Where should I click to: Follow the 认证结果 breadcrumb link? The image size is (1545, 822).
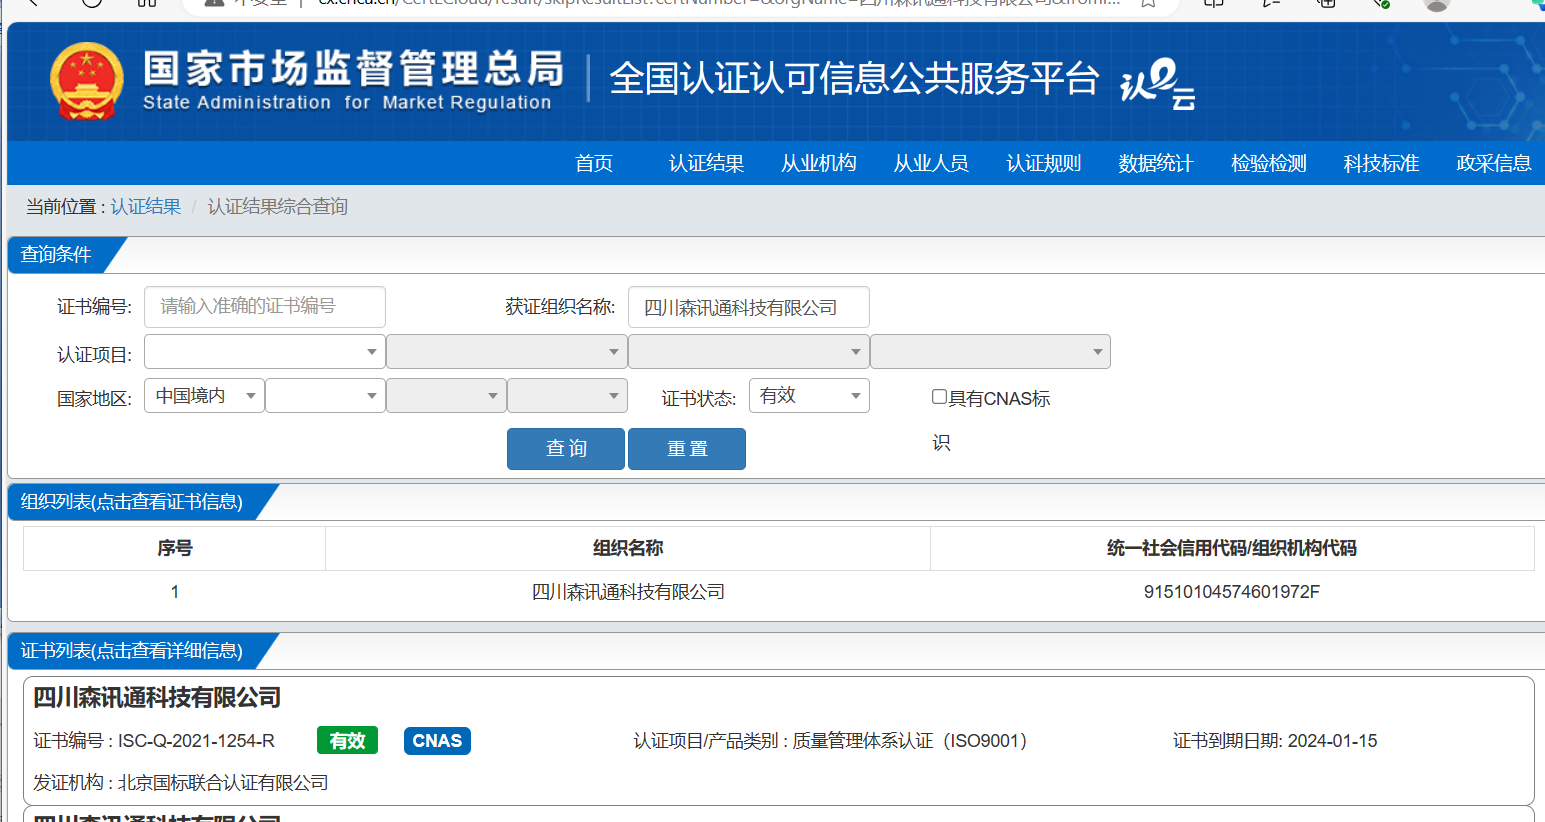coord(145,207)
